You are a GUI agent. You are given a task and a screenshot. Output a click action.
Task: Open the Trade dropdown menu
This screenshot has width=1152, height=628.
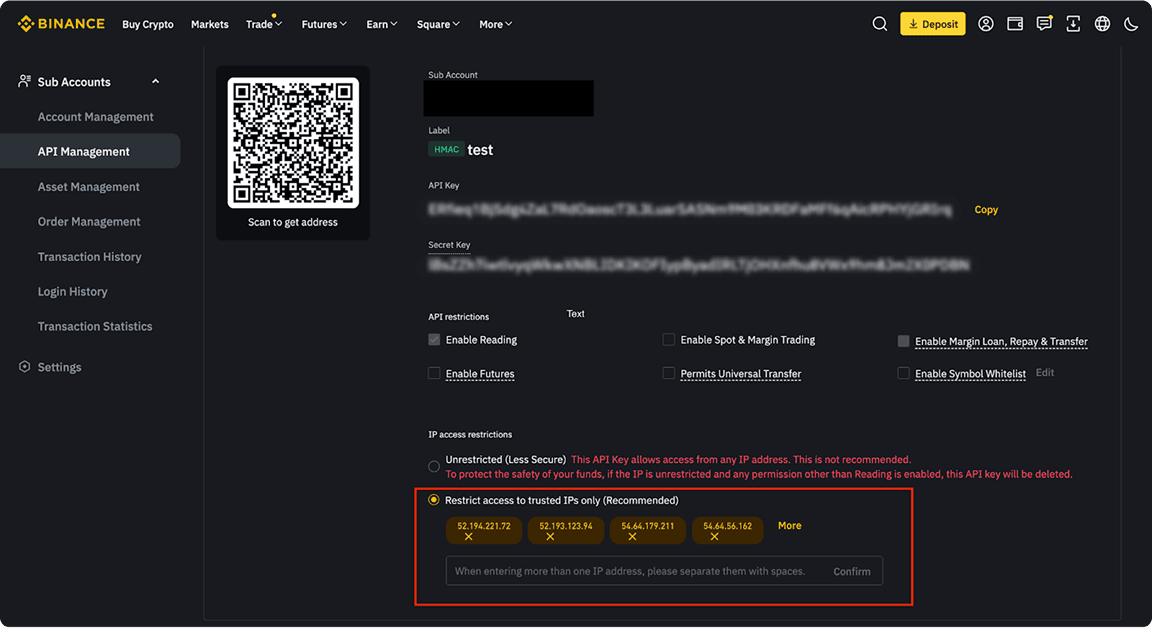(x=262, y=23)
